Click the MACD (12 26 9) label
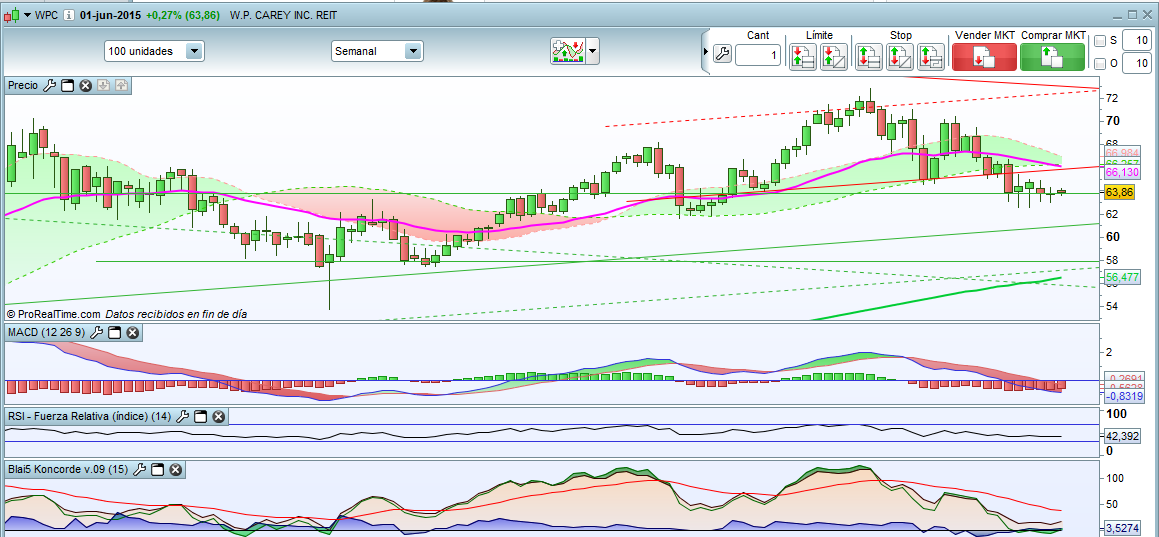1159x537 pixels. pyautogui.click(x=46, y=333)
